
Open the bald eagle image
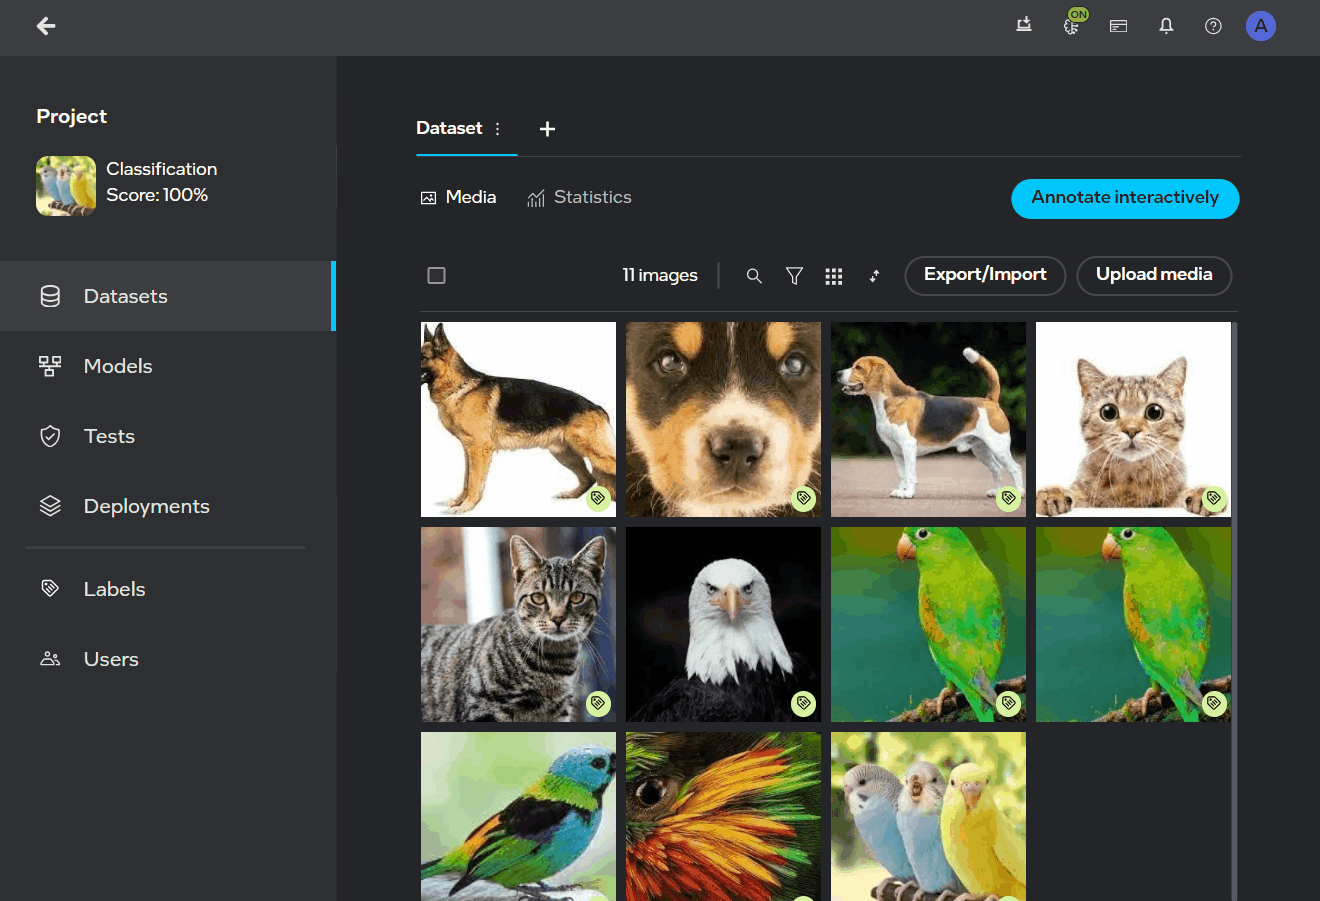pos(723,624)
